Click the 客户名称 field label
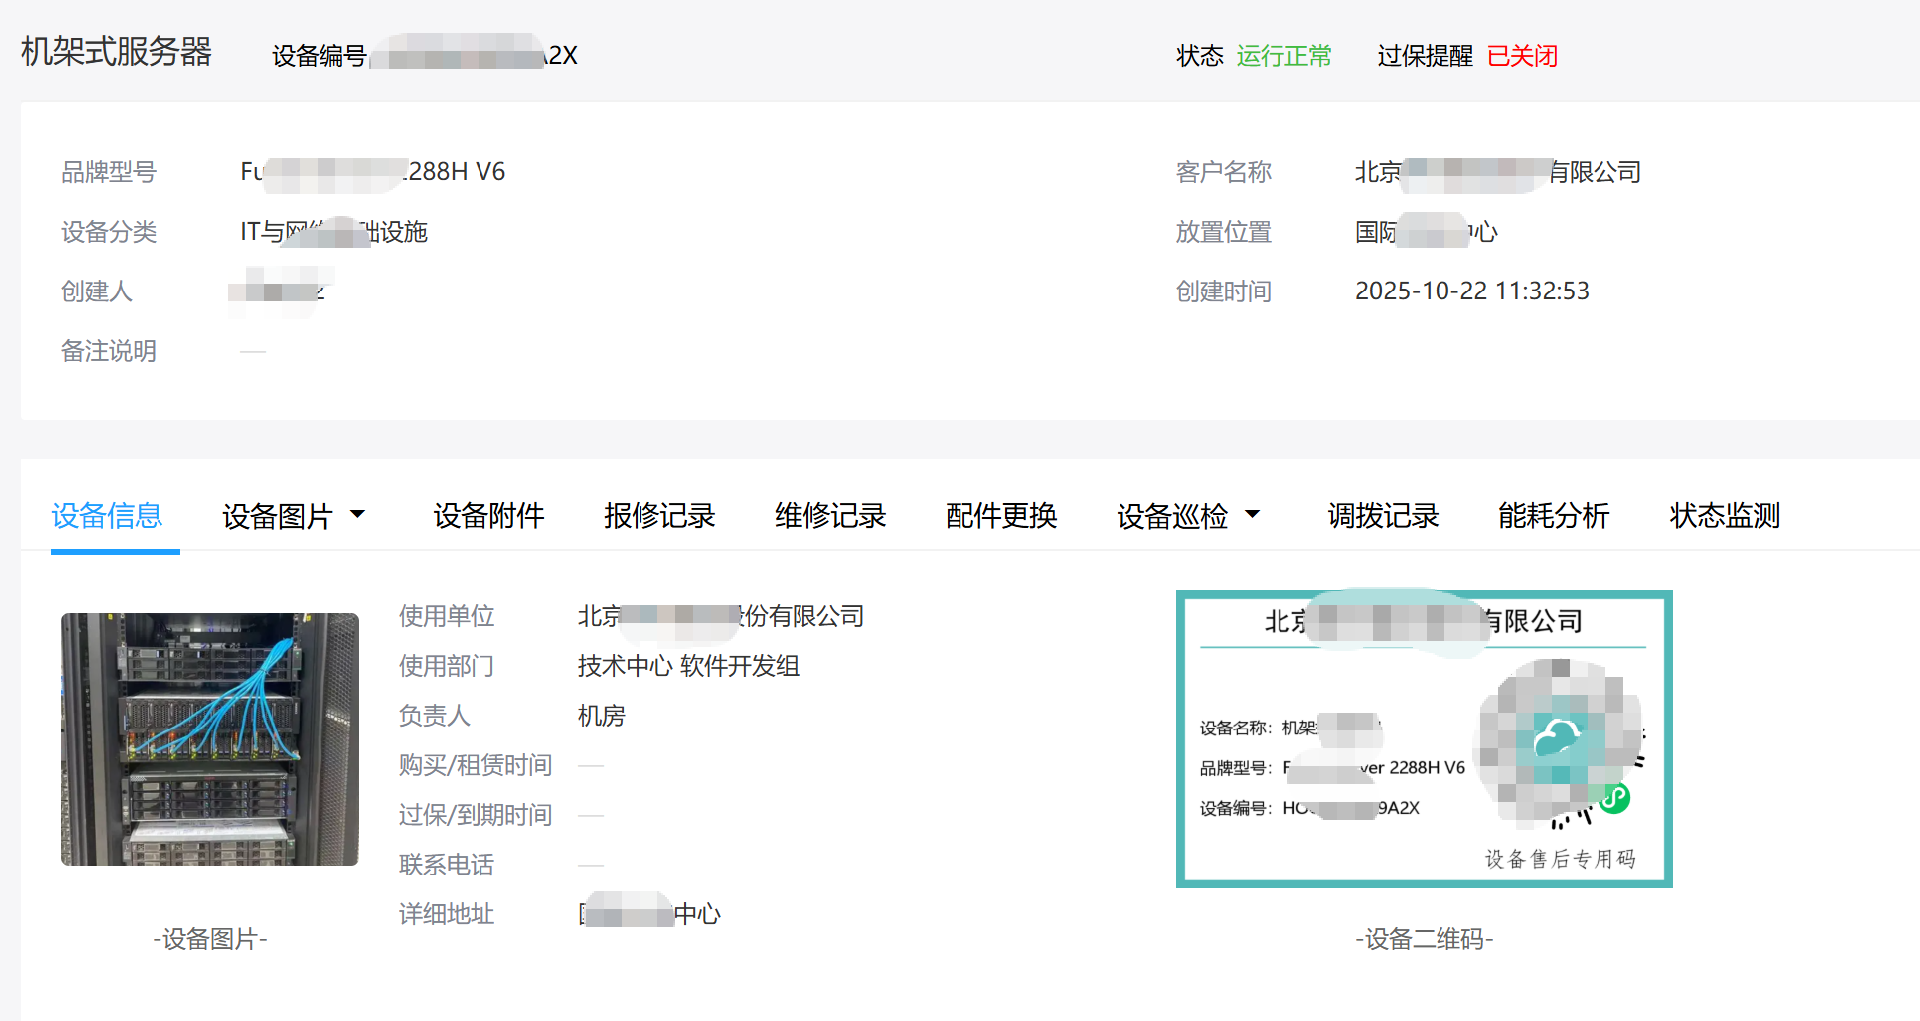Image resolution: width=1920 pixels, height=1021 pixels. click(1224, 172)
